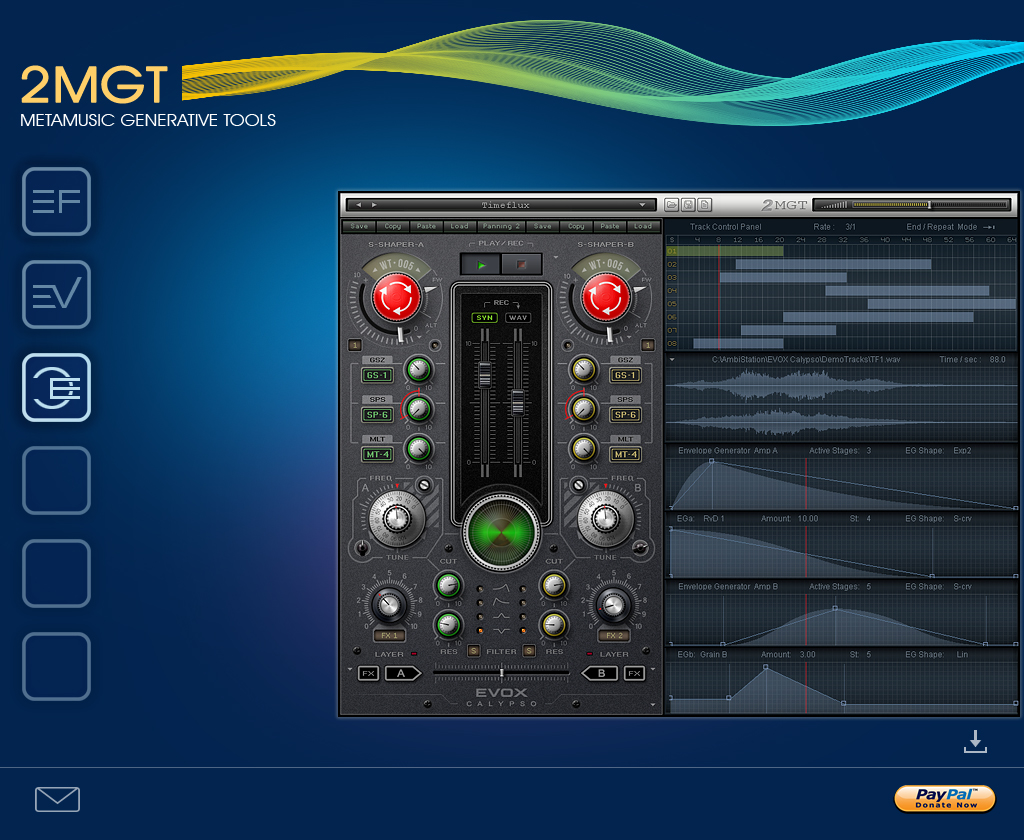Click the EF sidebar icon

coord(57,202)
